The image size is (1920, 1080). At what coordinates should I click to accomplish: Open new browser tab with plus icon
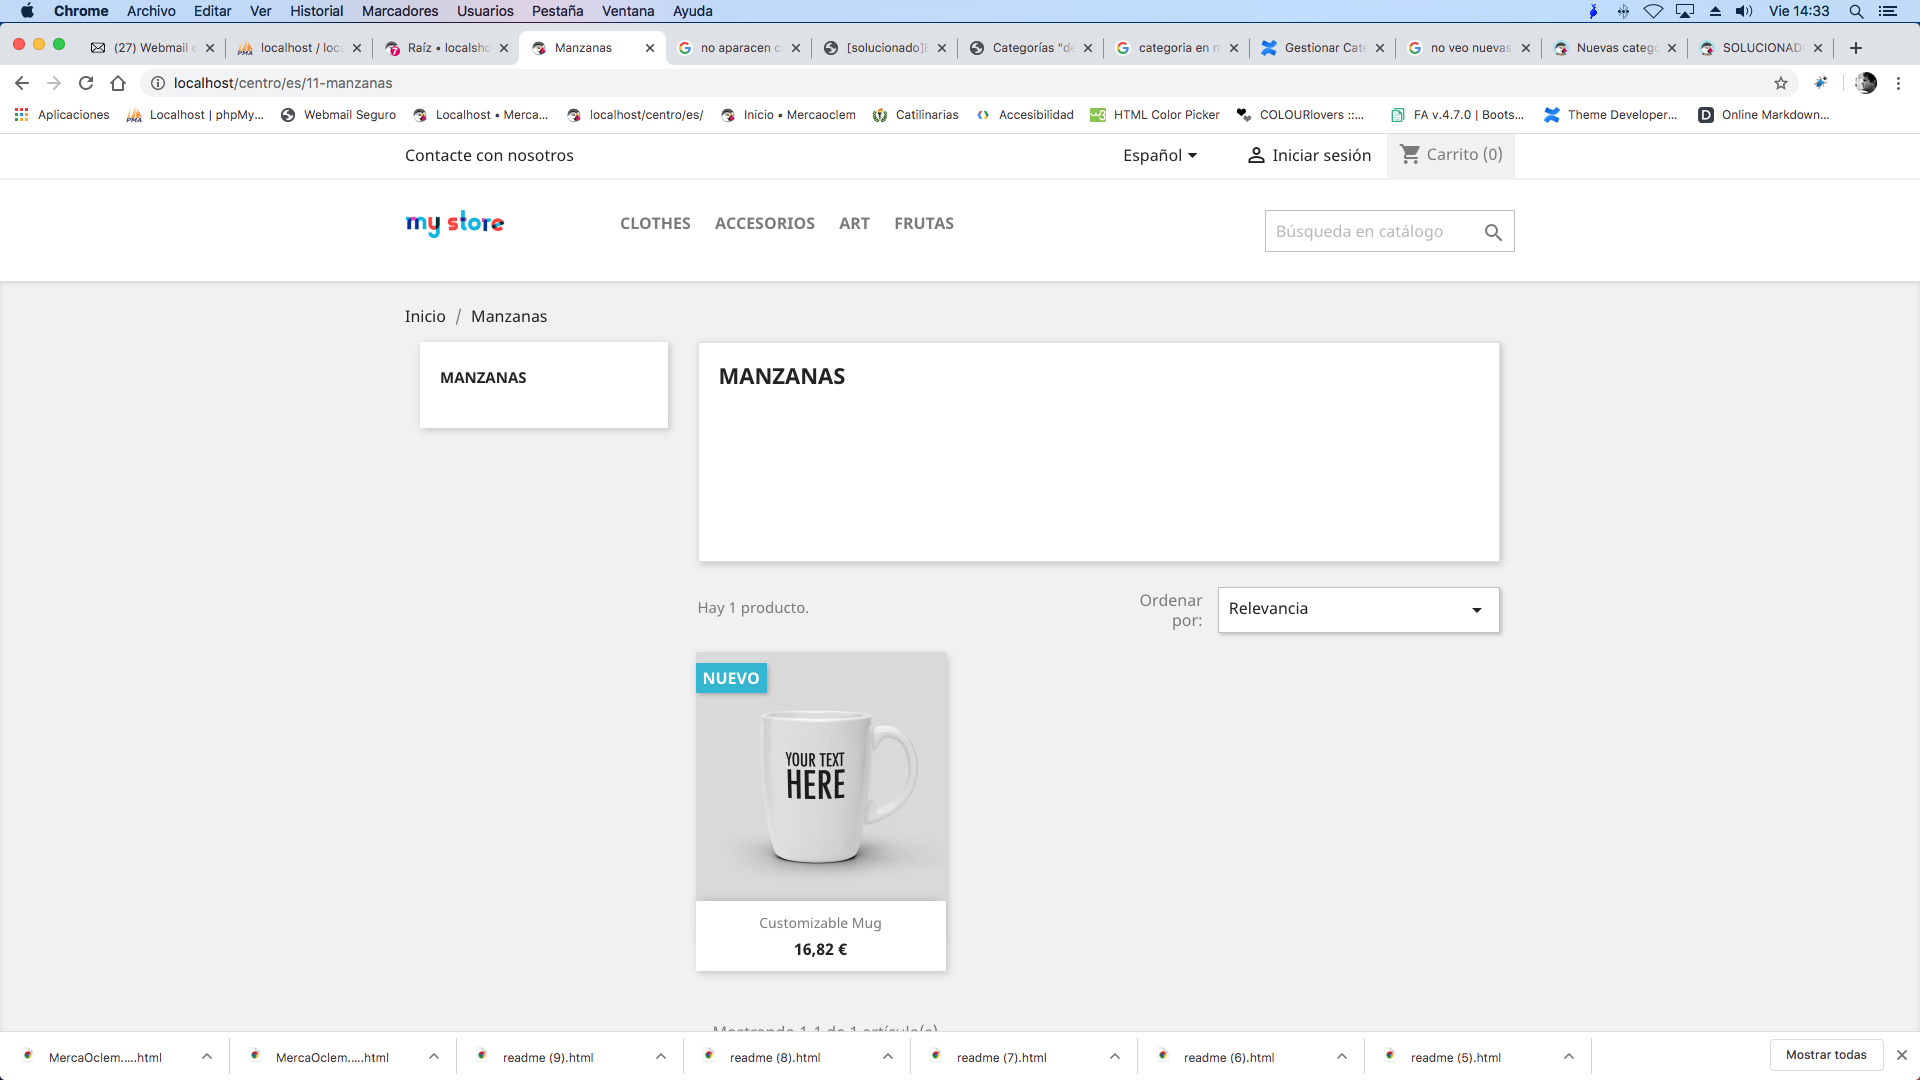click(1856, 48)
